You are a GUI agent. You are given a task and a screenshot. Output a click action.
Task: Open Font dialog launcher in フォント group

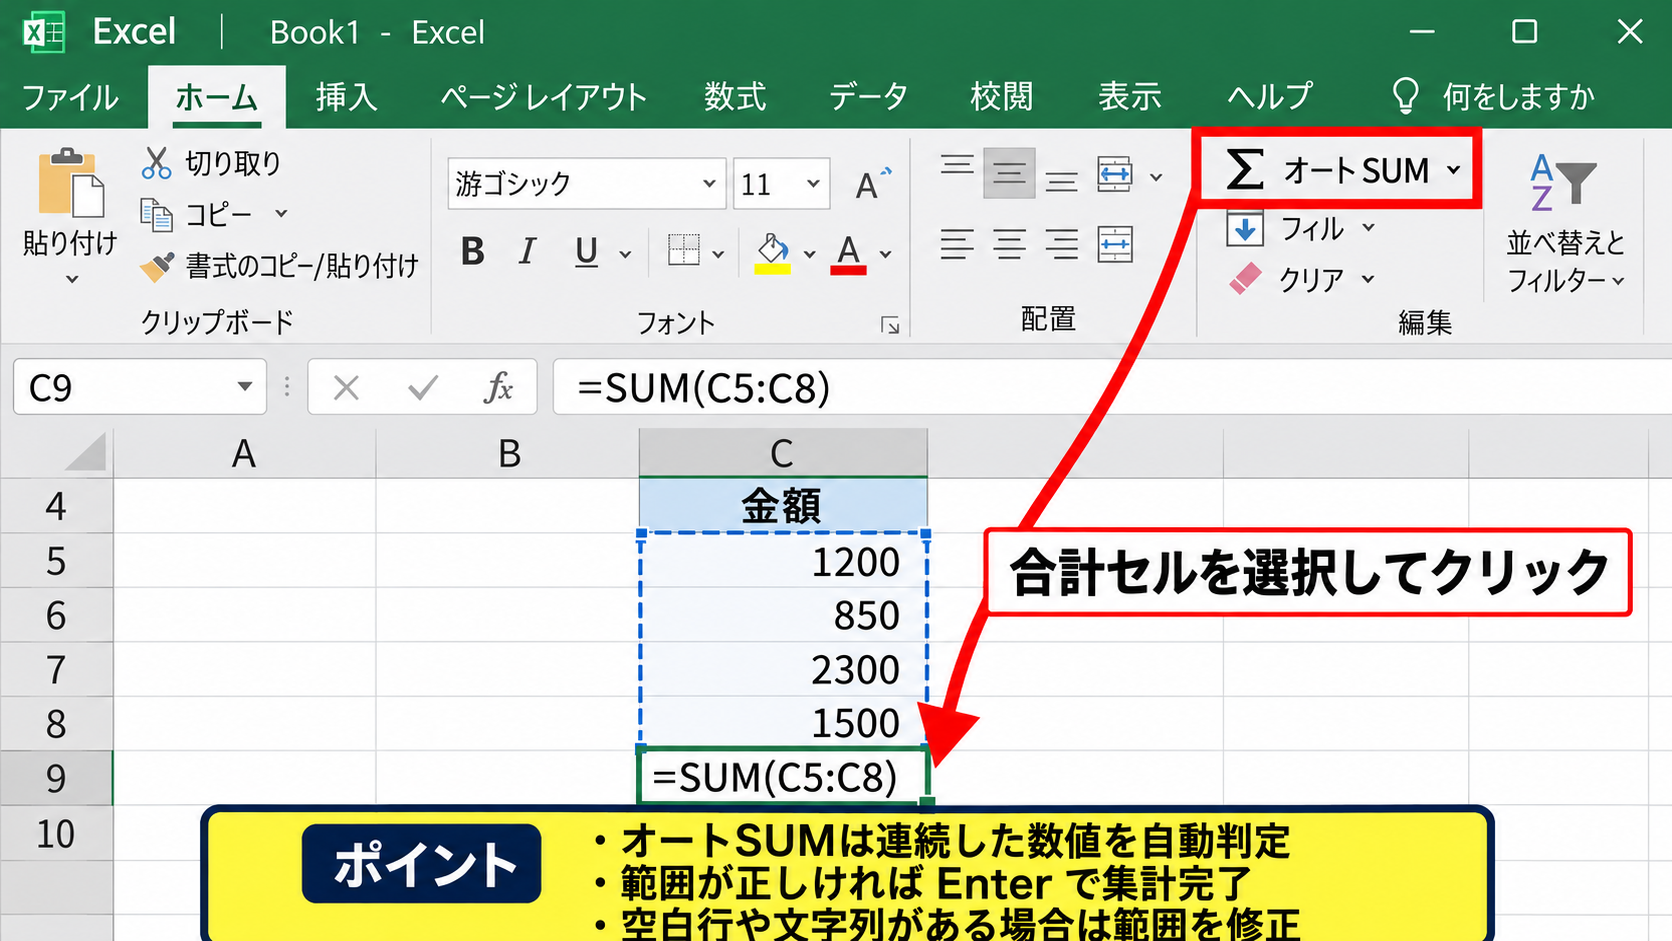pos(890,325)
